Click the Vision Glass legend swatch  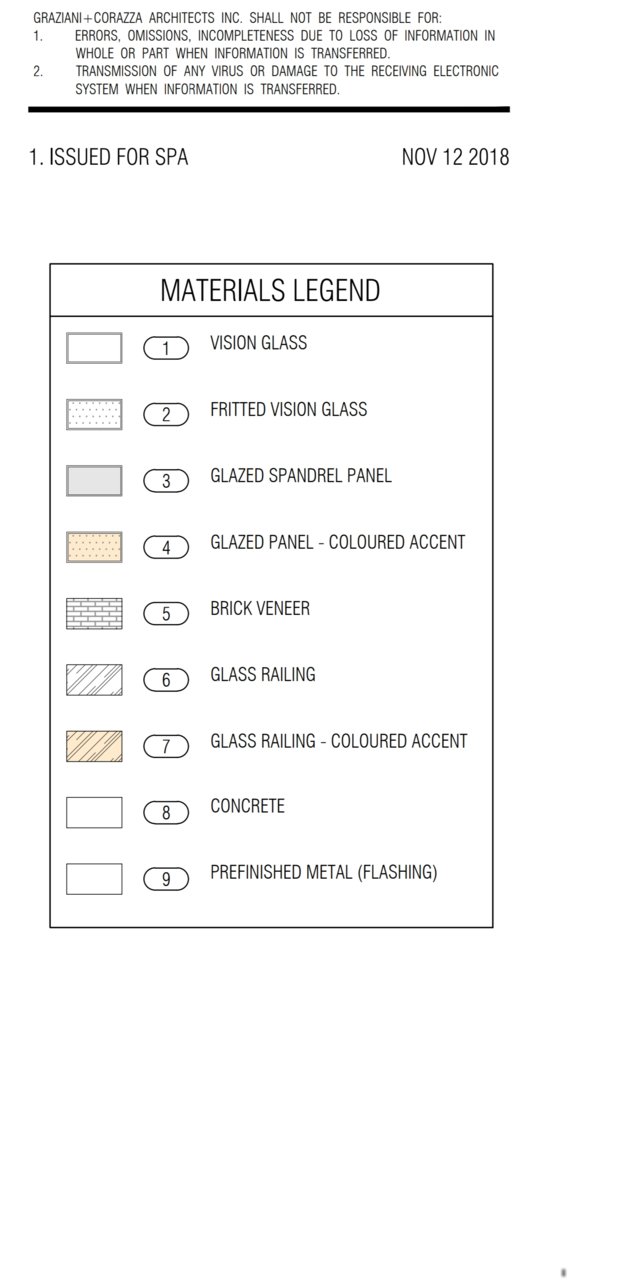[x=94, y=348]
